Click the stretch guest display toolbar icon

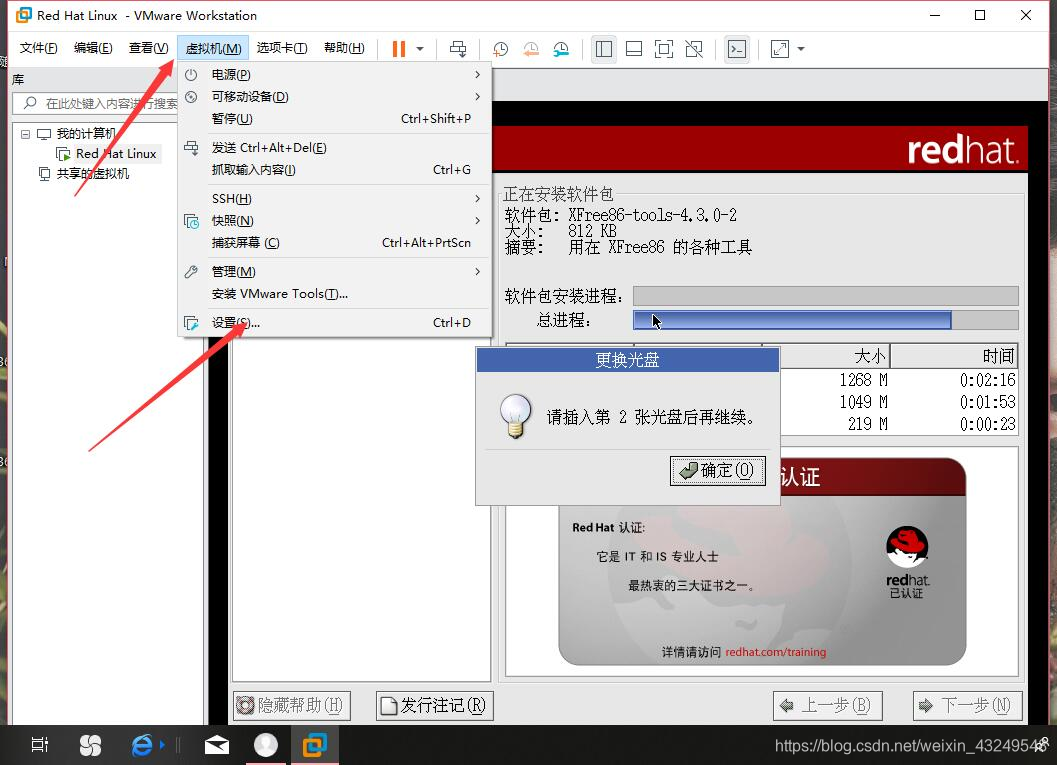tap(780, 49)
